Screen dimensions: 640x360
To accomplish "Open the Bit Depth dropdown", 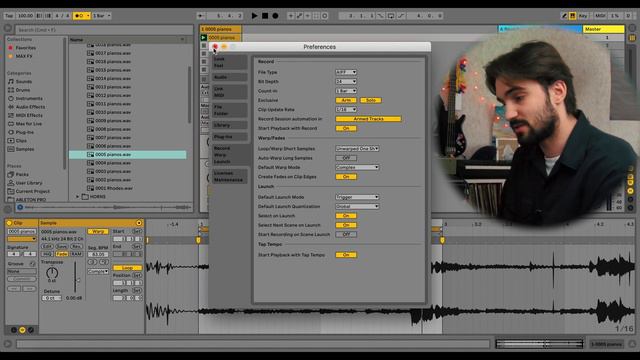I will pos(346,82).
